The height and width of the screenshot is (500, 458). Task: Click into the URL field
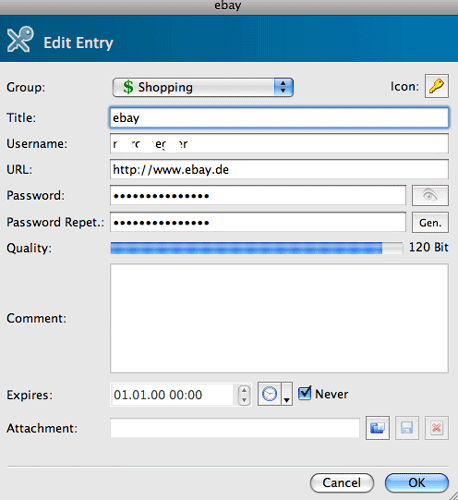pos(279,169)
